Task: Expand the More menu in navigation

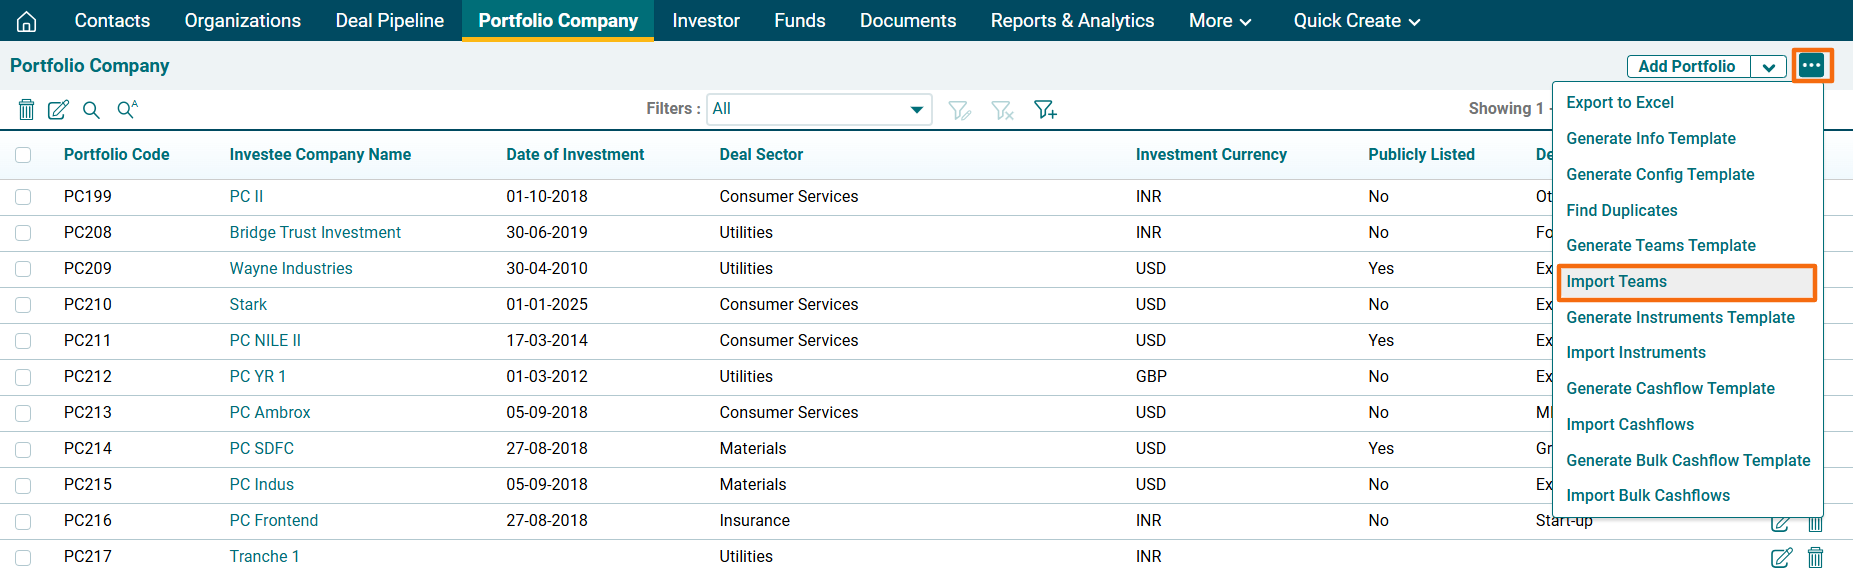Action: coord(1219,21)
